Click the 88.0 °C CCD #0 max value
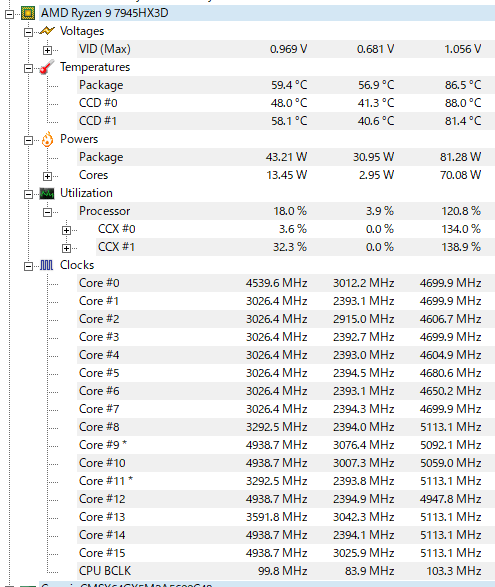 click(463, 103)
